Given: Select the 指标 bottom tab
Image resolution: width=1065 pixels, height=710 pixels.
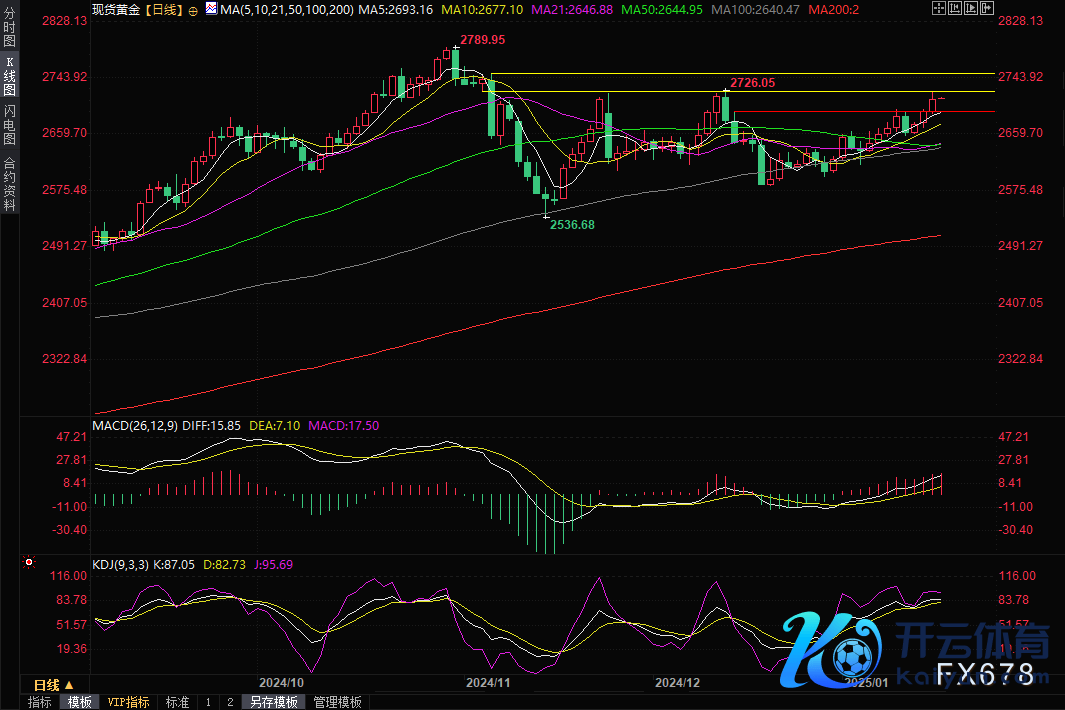Looking at the screenshot, I should 40,702.
